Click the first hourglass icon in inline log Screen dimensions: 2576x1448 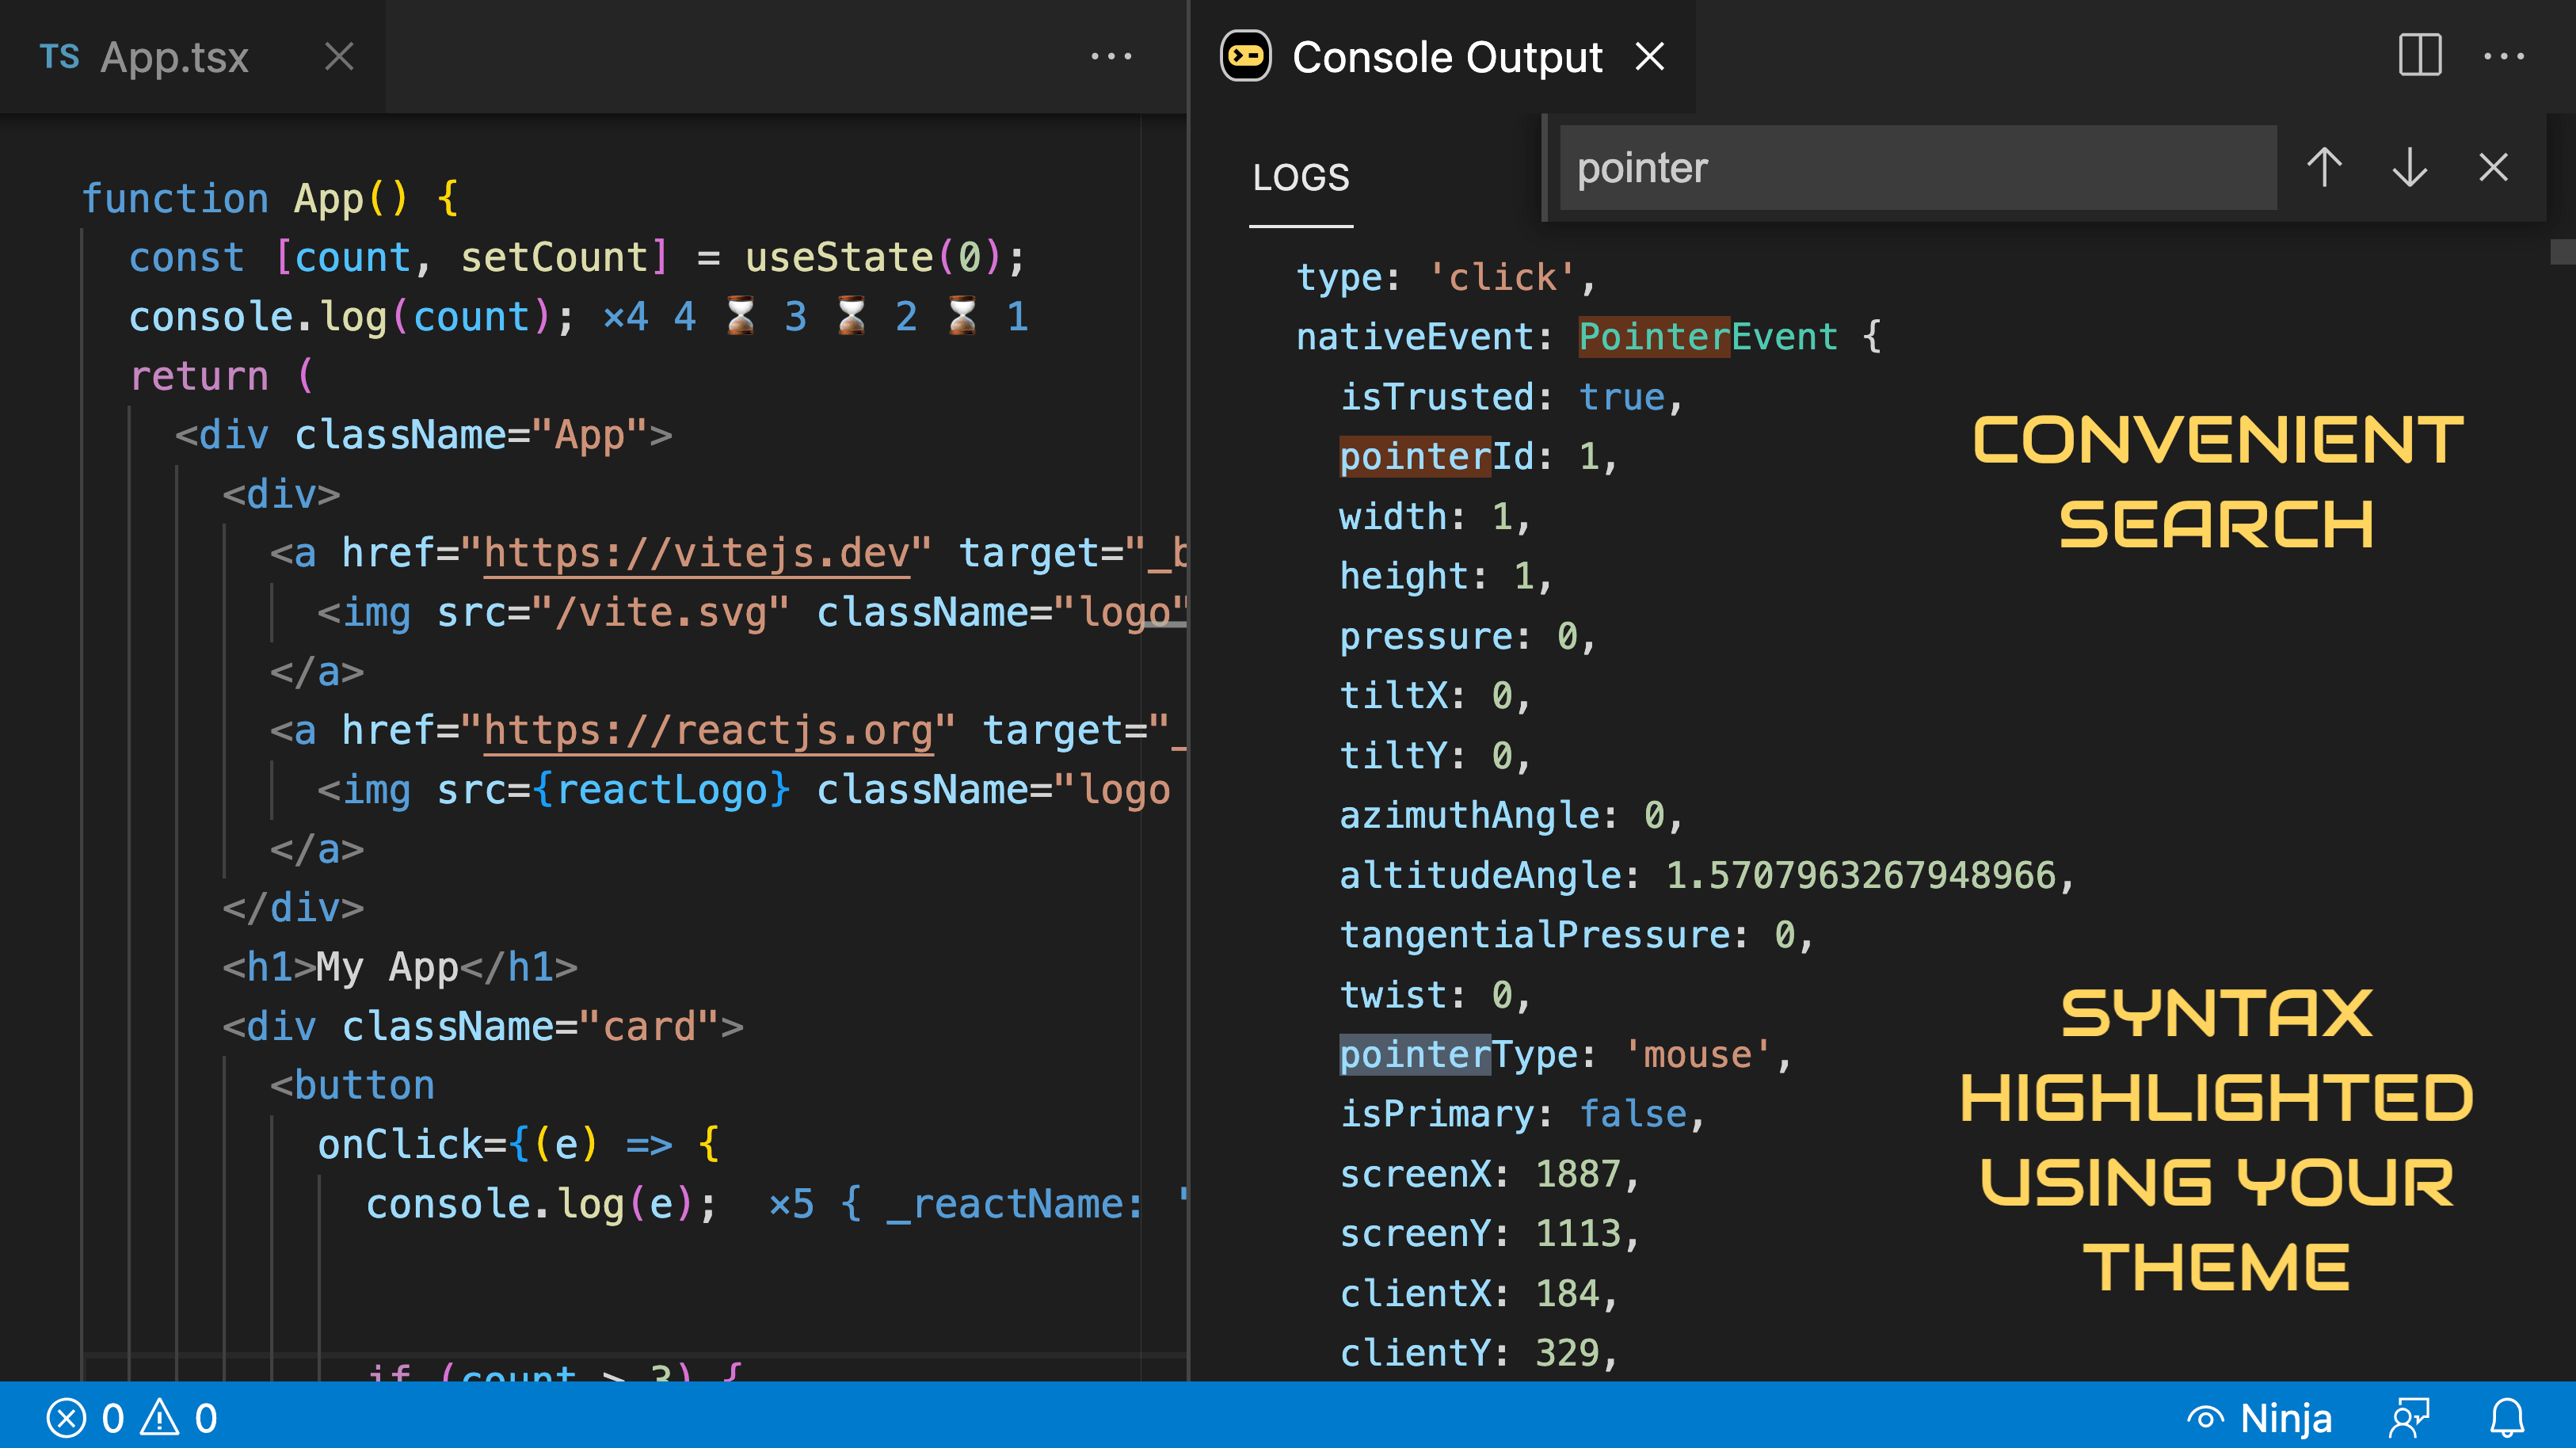click(740, 316)
